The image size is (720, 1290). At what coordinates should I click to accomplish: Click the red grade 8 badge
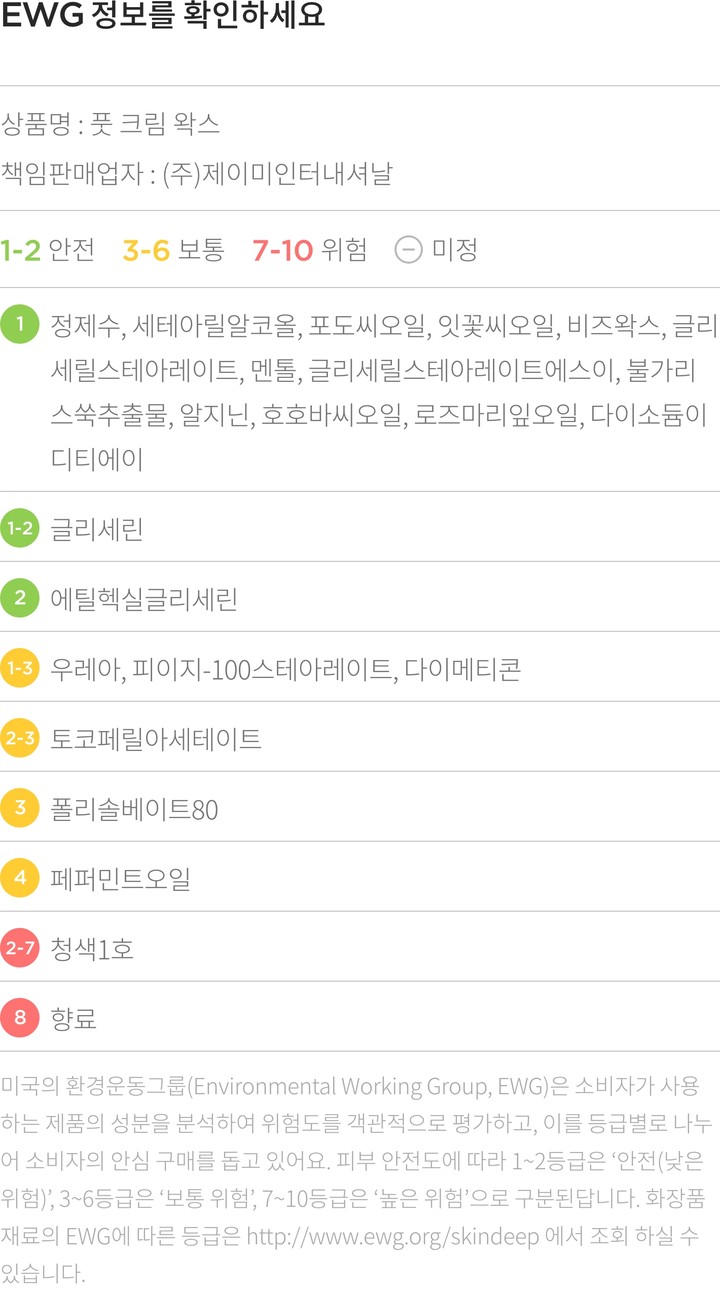[20, 1019]
